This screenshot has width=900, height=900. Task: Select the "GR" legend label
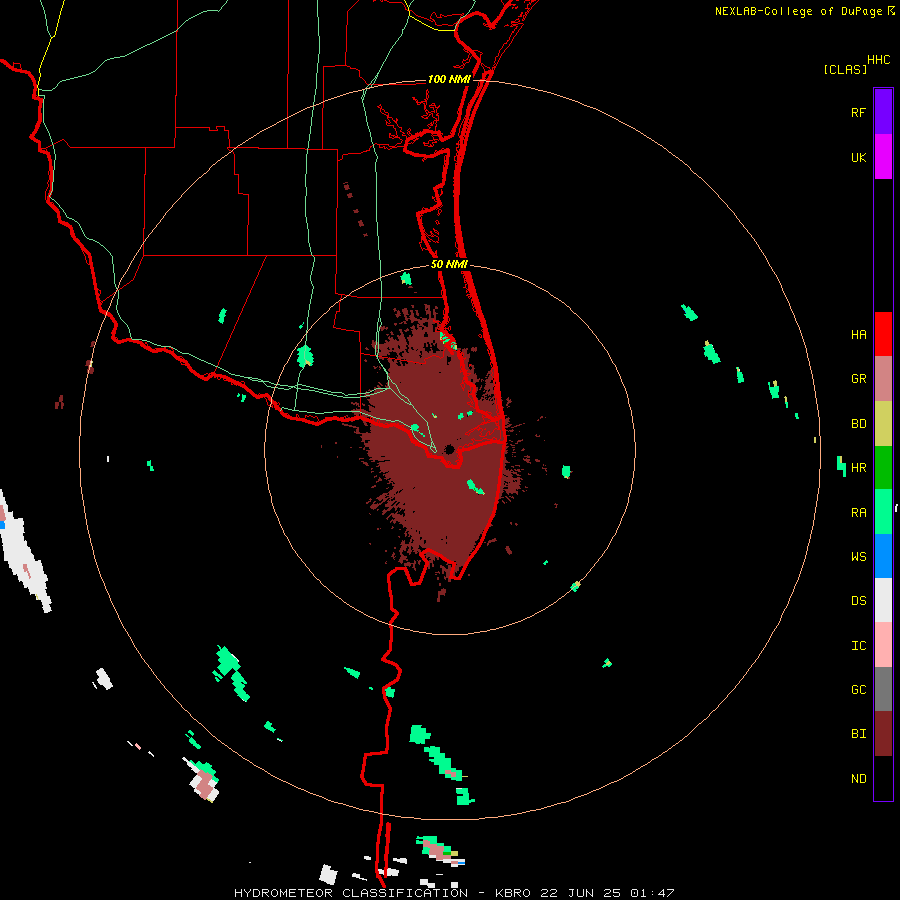(x=858, y=379)
